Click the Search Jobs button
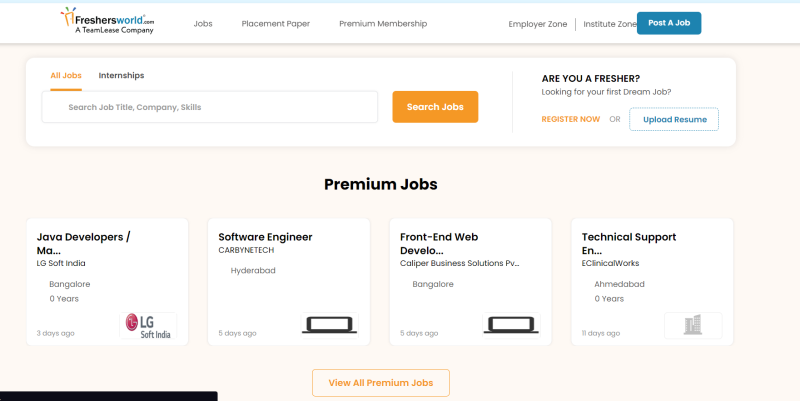800x401 pixels. coord(435,107)
